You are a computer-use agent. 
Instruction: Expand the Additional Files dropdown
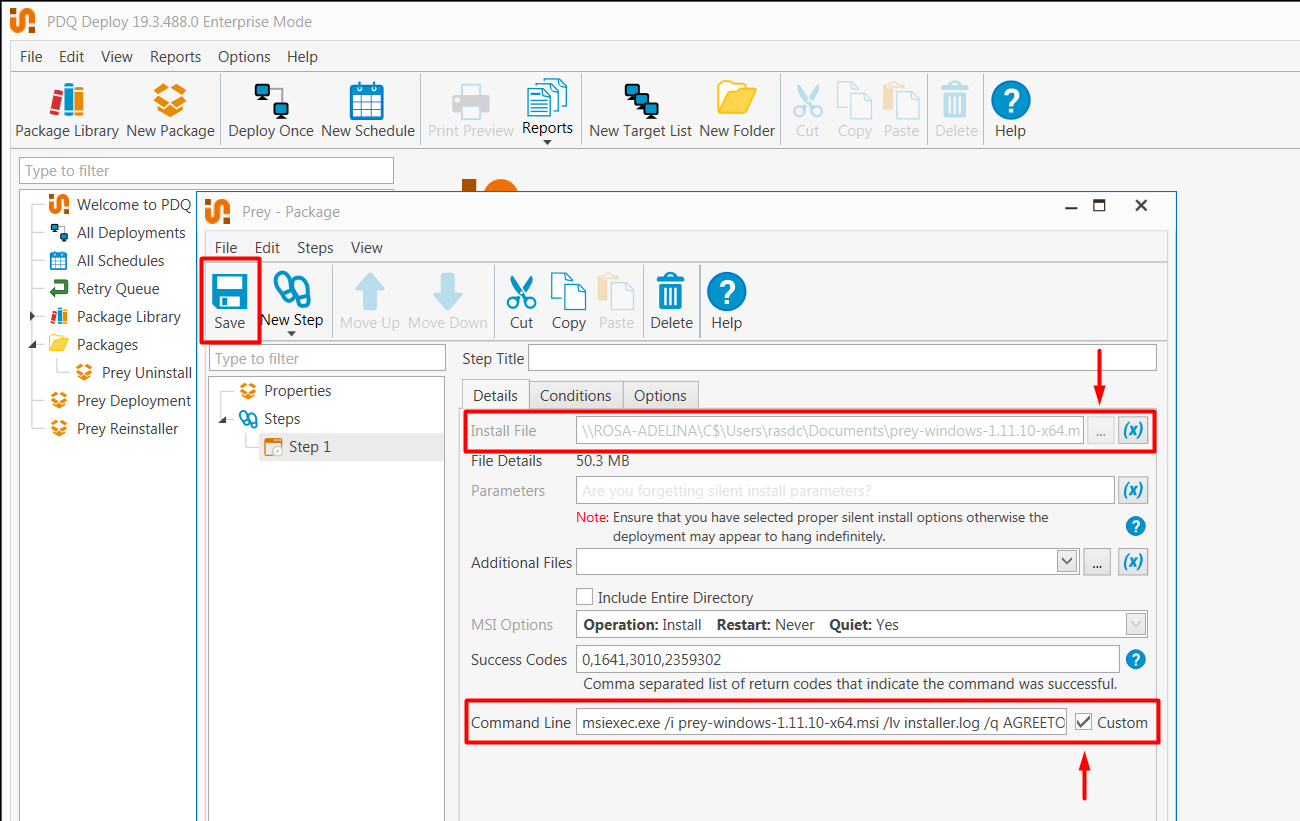point(1066,562)
